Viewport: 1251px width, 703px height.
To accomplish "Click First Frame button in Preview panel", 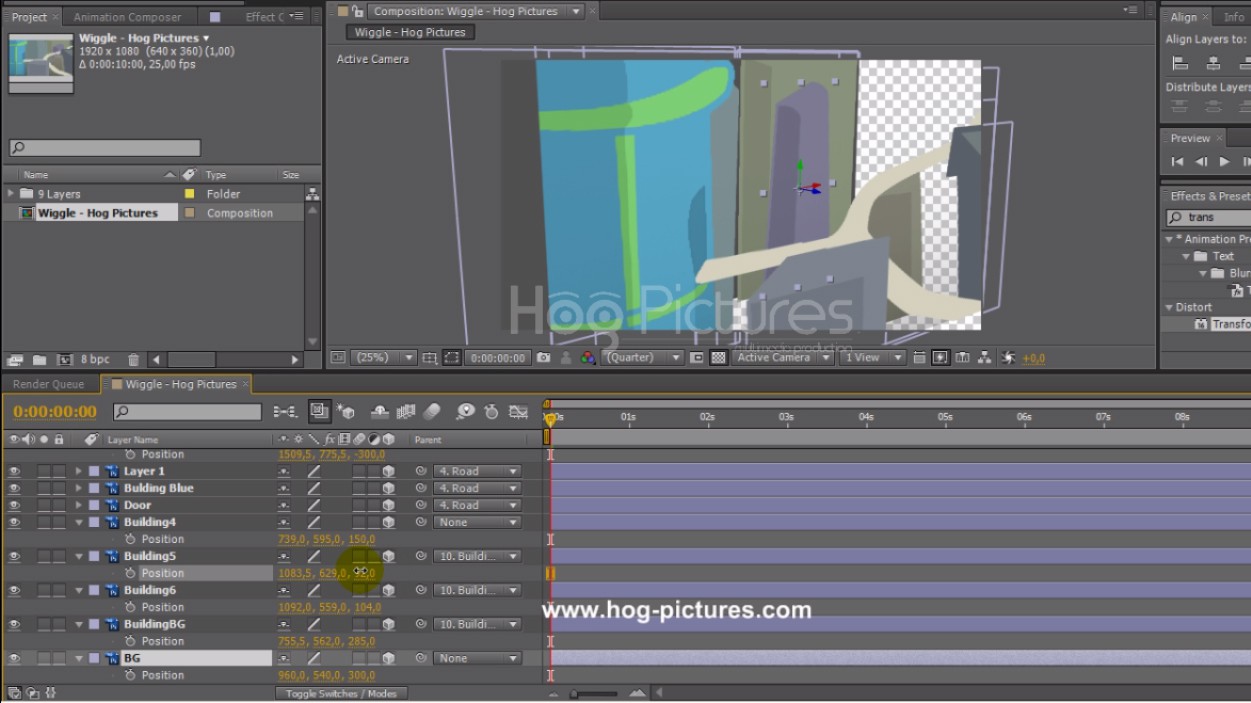I will tap(1177, 162).
